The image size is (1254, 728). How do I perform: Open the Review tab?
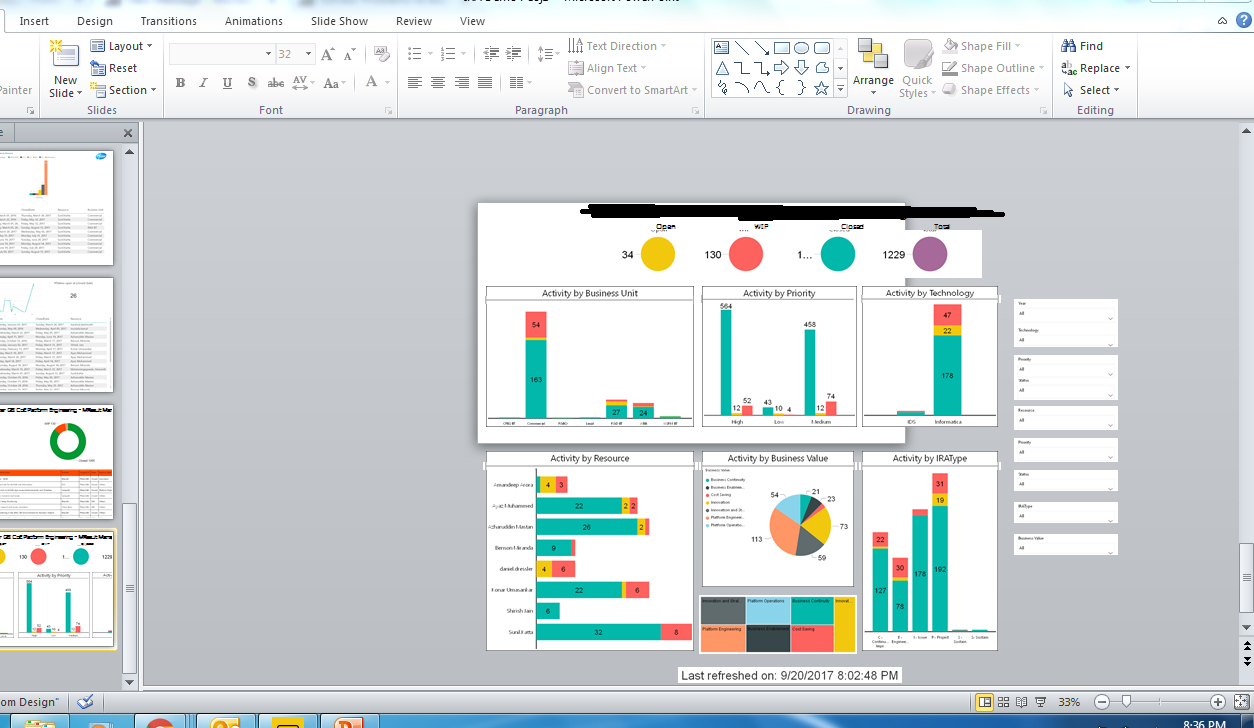pyautogui.click(x=414, y=21)
